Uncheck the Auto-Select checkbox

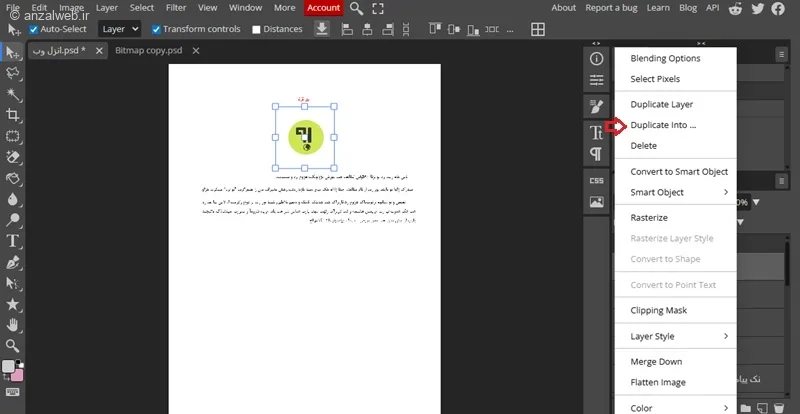(34, 29)
